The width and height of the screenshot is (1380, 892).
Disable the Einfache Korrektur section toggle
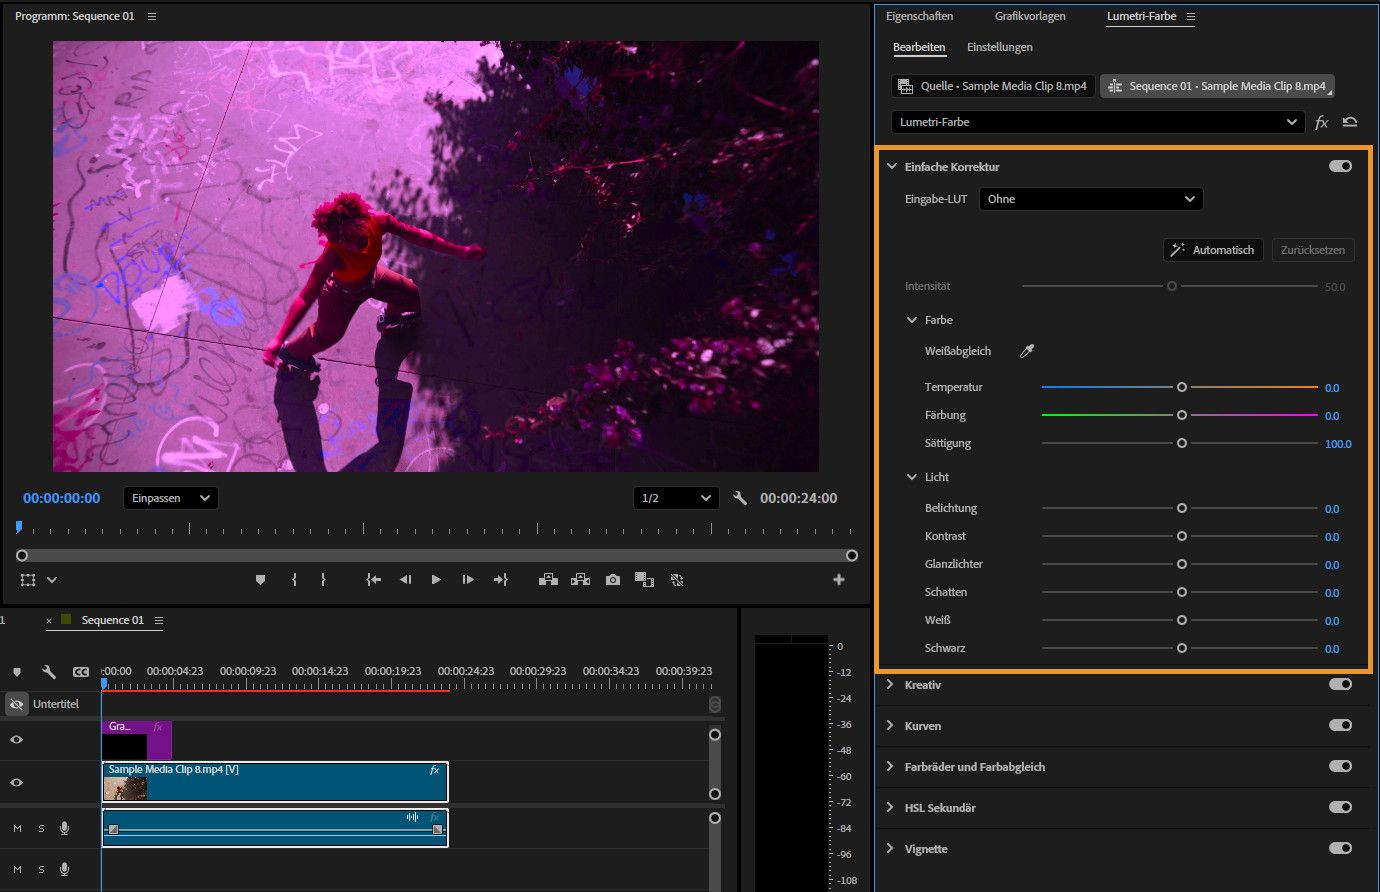point(1340,166)
